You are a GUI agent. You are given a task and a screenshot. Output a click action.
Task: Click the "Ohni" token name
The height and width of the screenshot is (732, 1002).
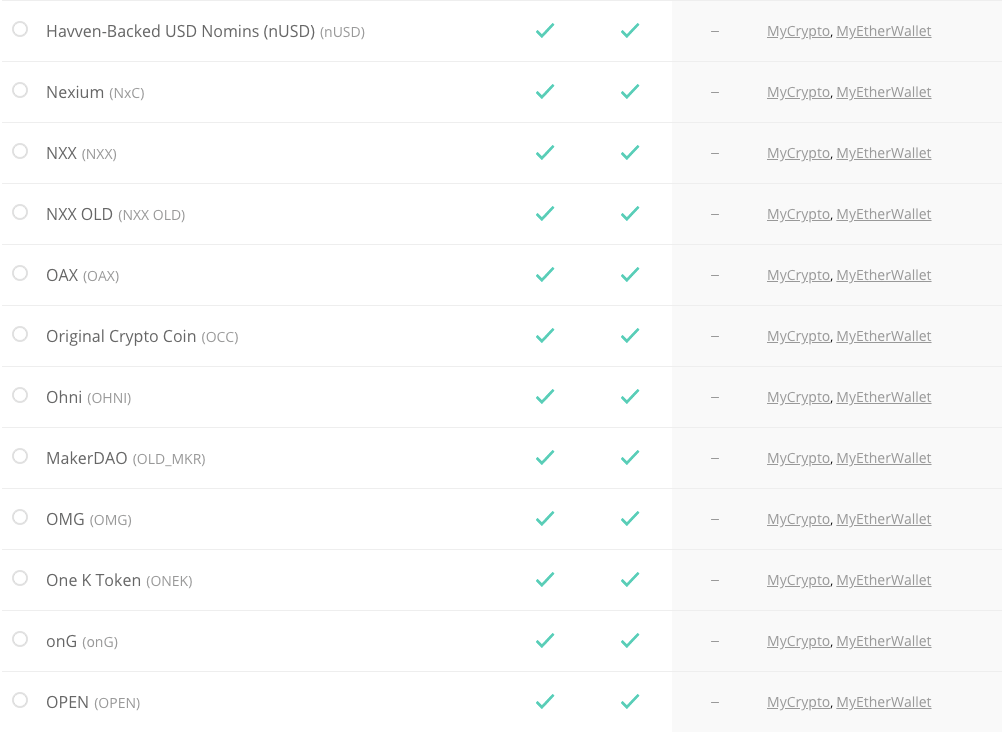point(64,397)
